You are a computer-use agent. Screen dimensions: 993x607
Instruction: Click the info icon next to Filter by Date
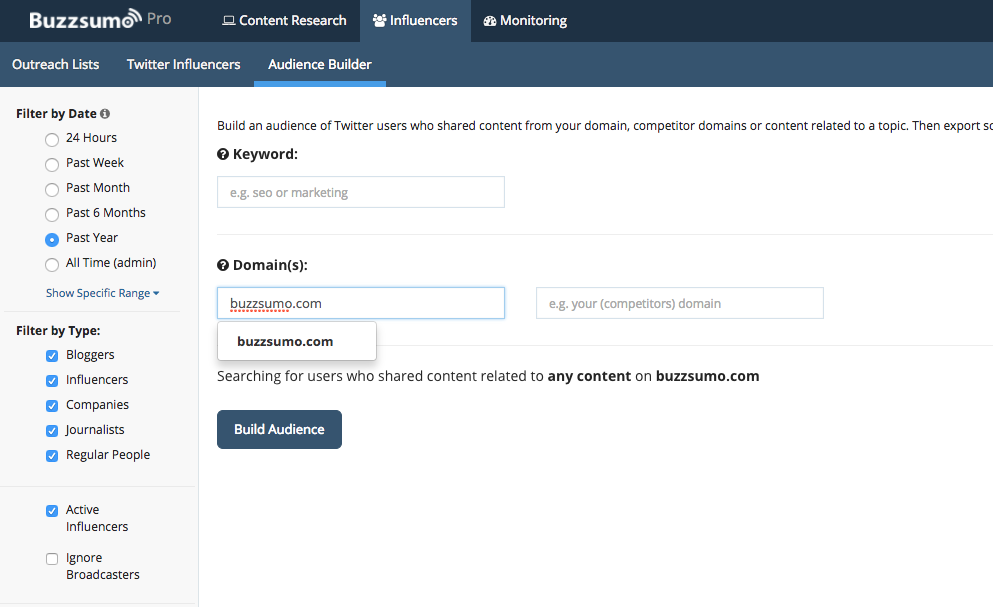105,114
